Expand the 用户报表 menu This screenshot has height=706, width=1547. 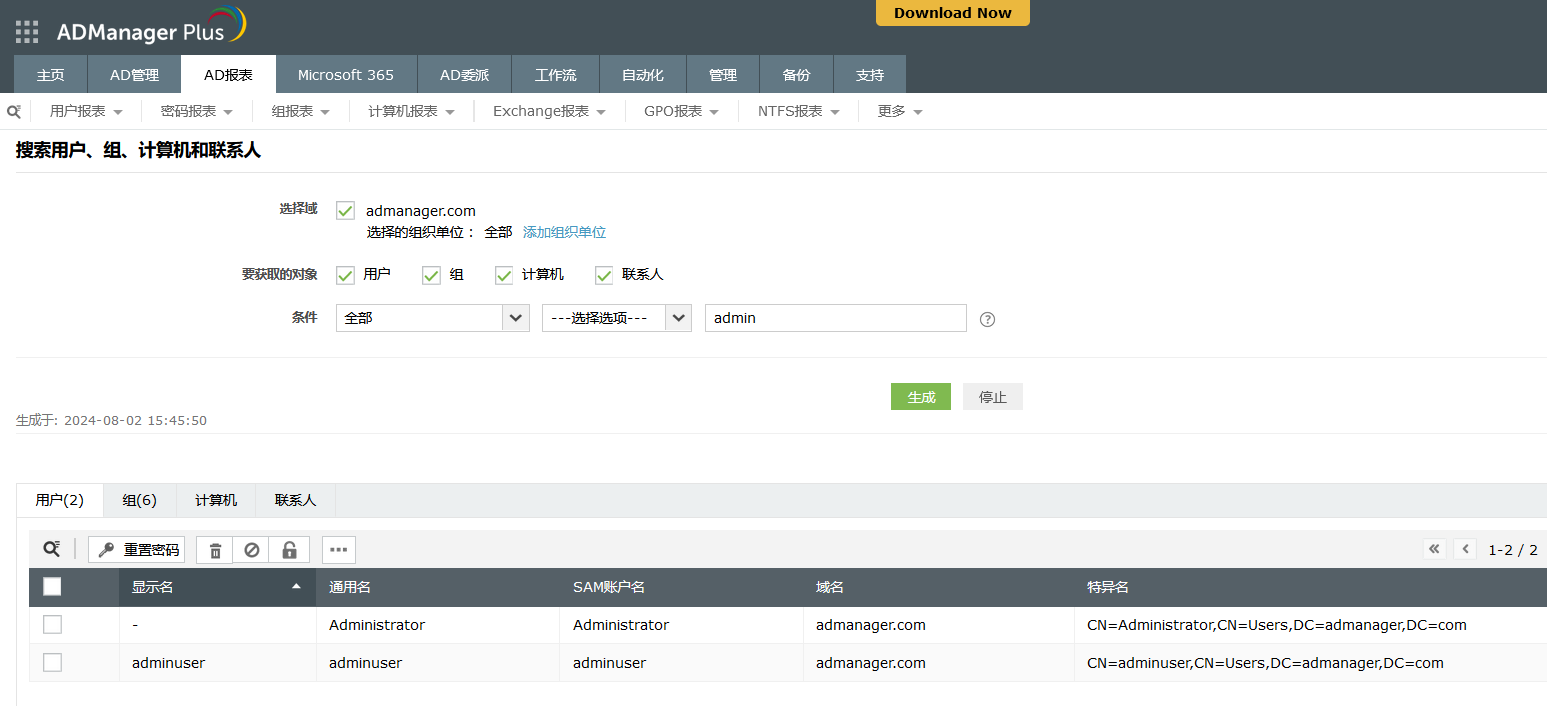pos(86,111)
